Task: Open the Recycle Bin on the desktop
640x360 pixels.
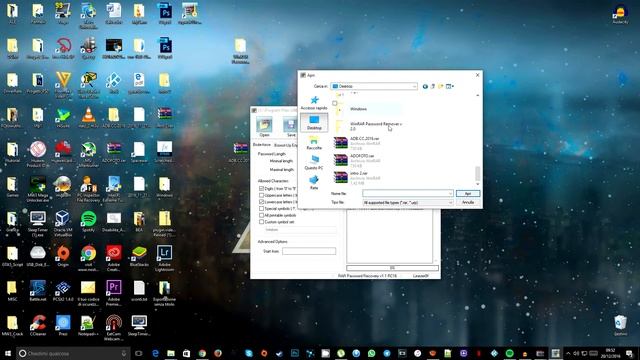Action: (620, 325)
